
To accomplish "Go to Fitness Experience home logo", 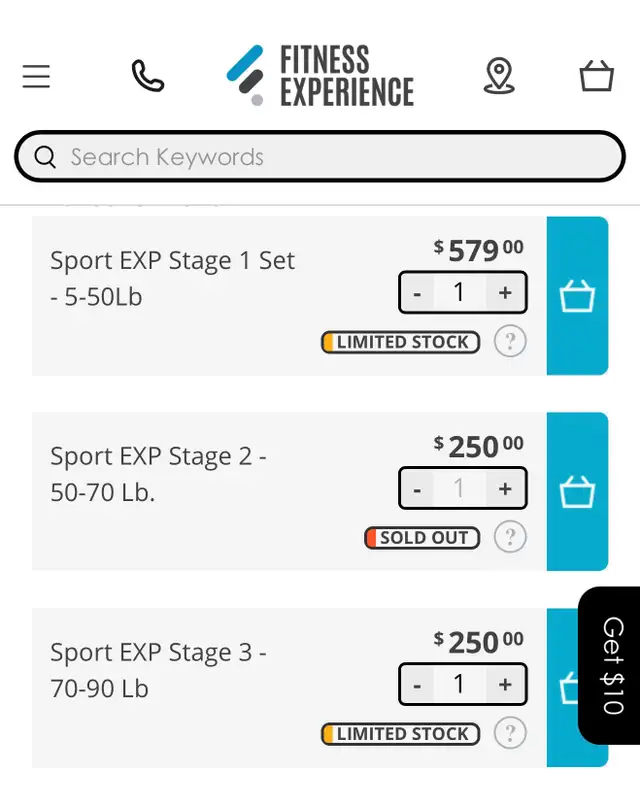I will pos(320,76).
